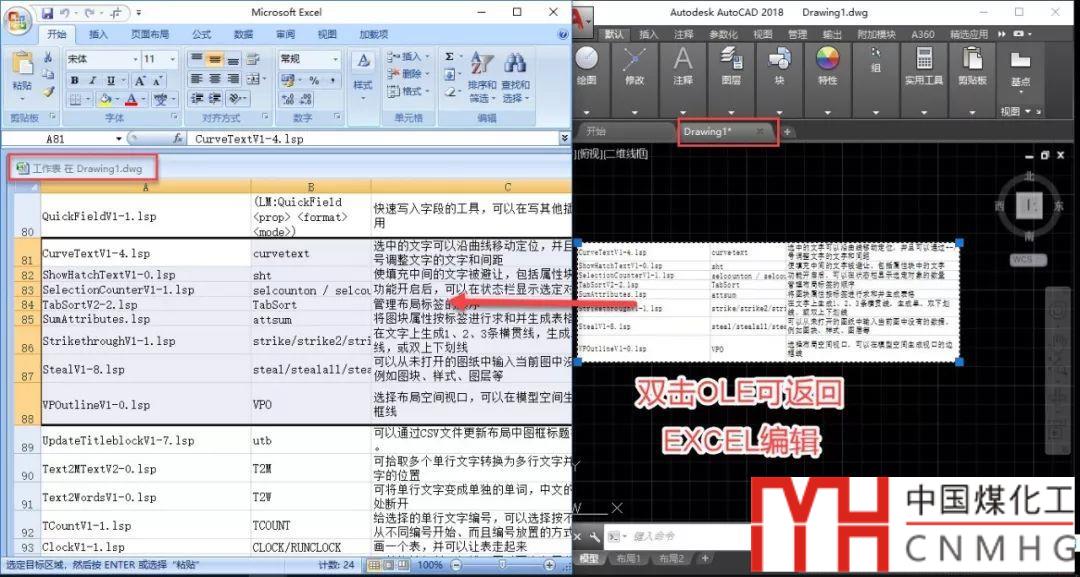Open the 删除 cells dropdown in ribbon
This screenshot has width=1080, height=577.
tap(409, 74)
